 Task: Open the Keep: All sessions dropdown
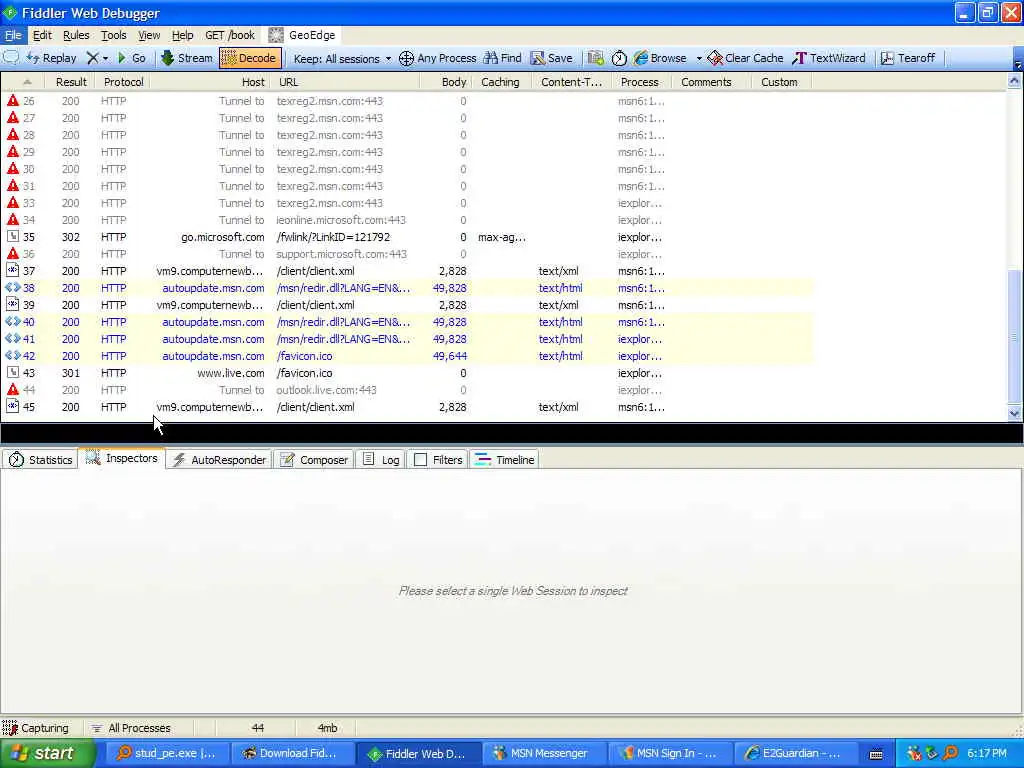point(342,59)
